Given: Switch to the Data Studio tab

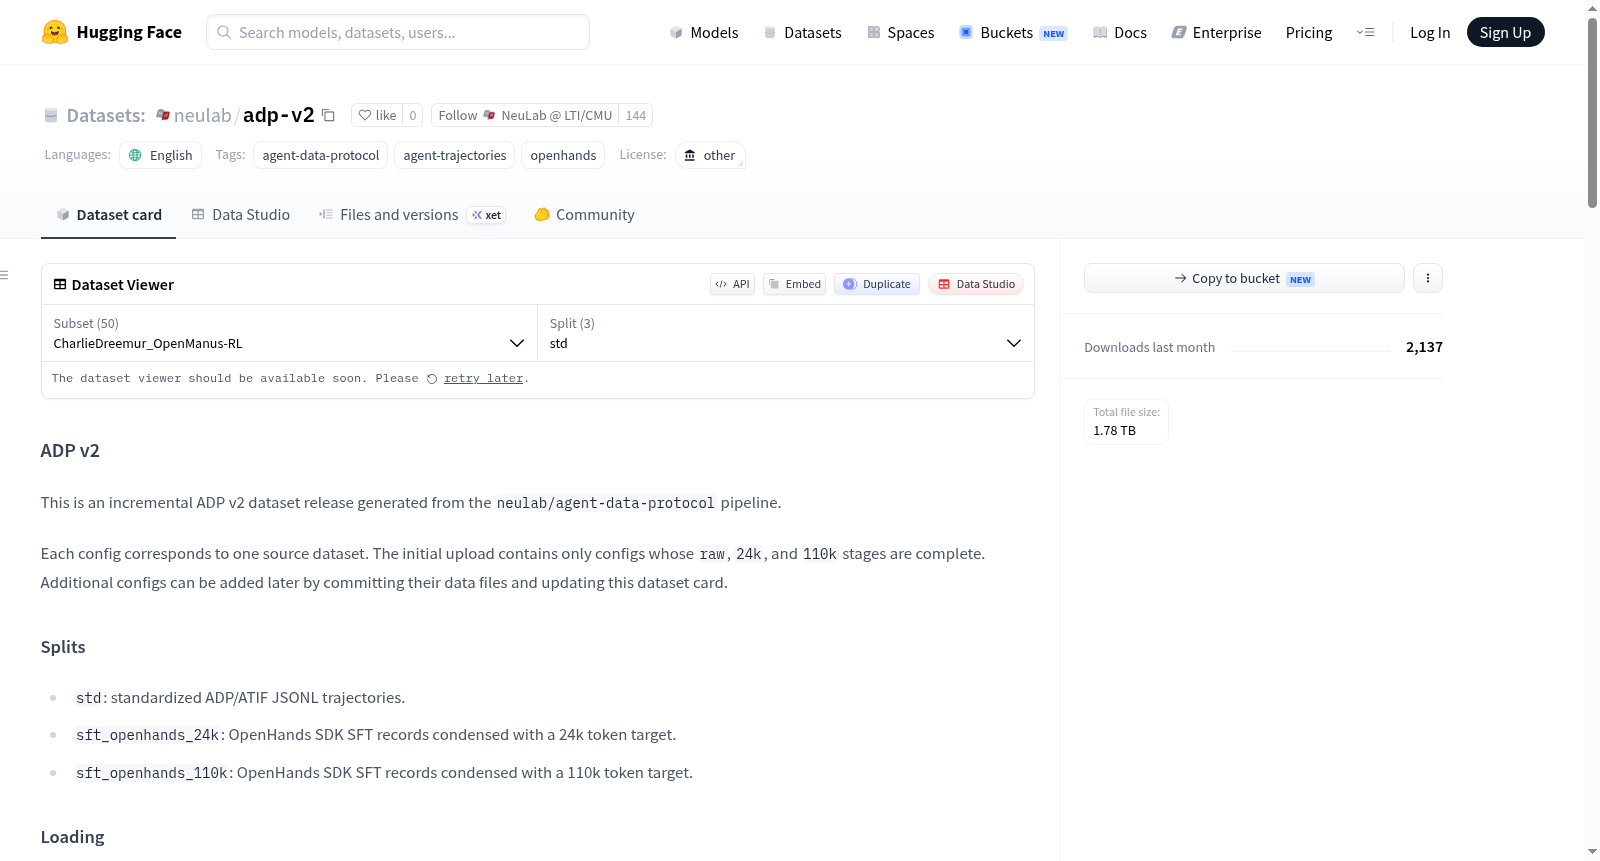Looking at the screenshot, I should point(241,215).
